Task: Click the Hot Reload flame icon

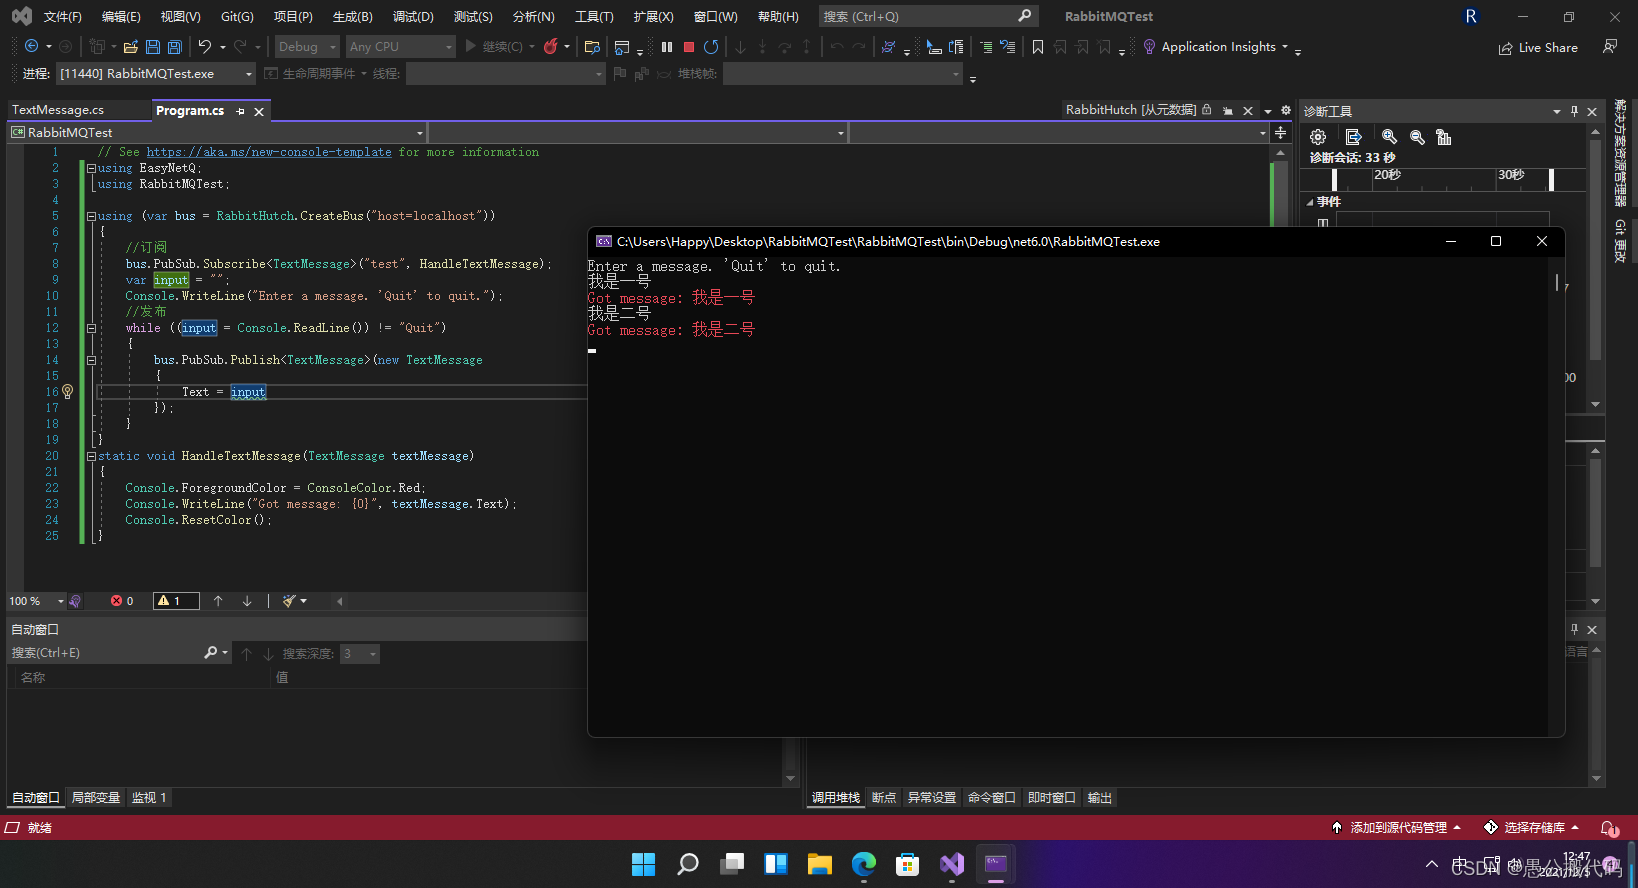Action: tap(550, 46)
